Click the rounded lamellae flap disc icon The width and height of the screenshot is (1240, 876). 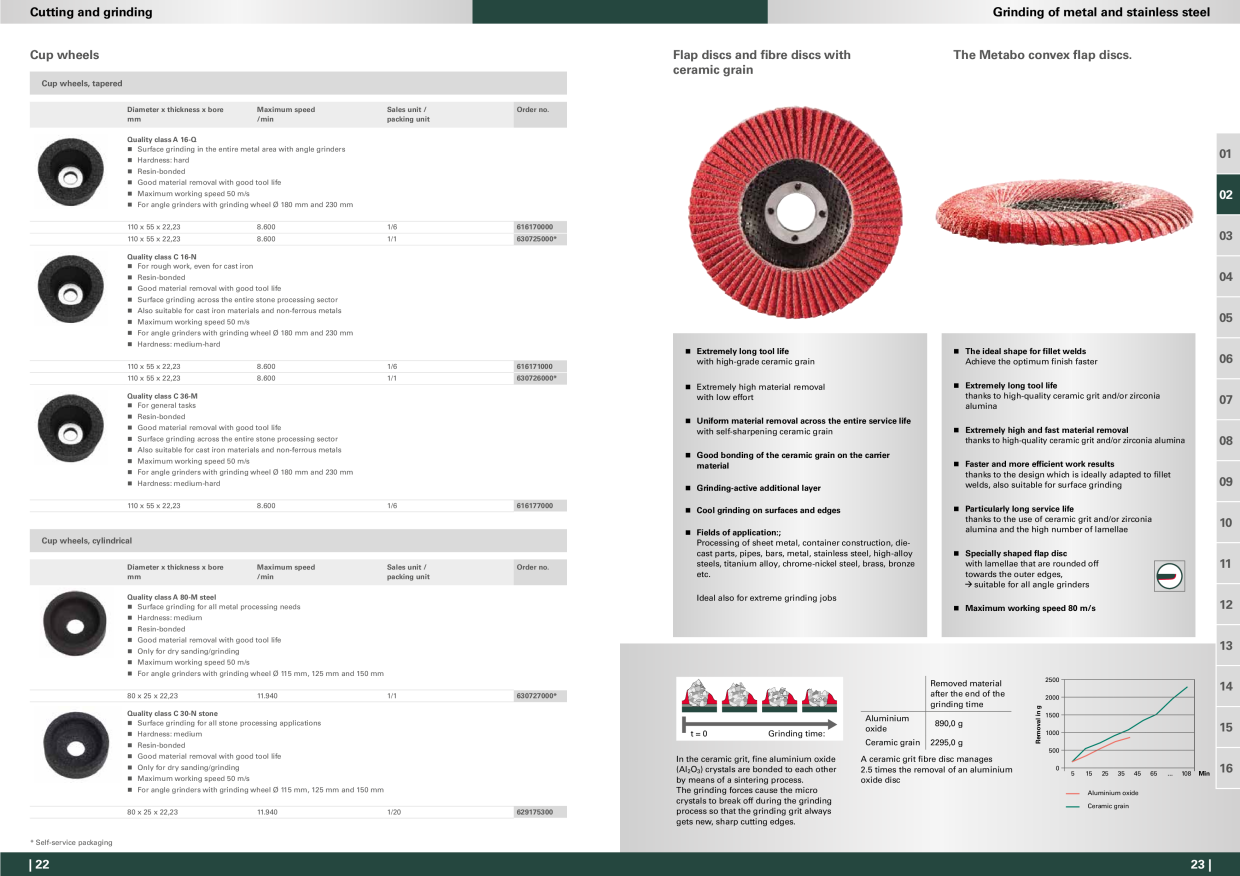tap(1168, 576)
